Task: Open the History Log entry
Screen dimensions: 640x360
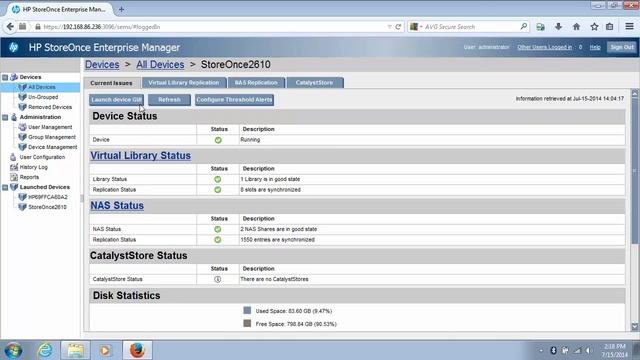Action: pos(33,167)
